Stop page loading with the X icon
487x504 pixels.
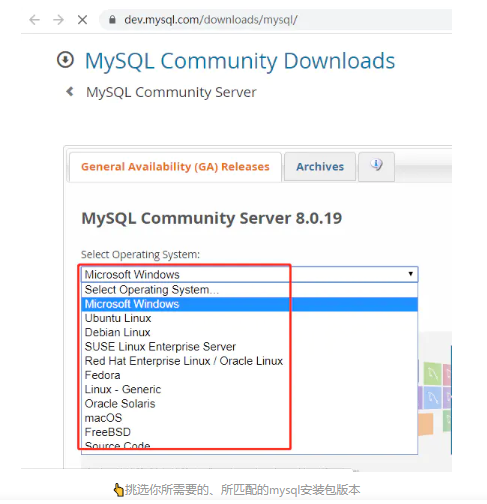click(x=82, y=20)
